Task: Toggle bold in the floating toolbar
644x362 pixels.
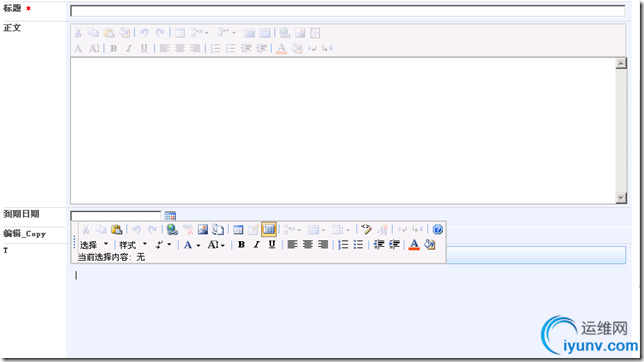Action: pos(242,244)
